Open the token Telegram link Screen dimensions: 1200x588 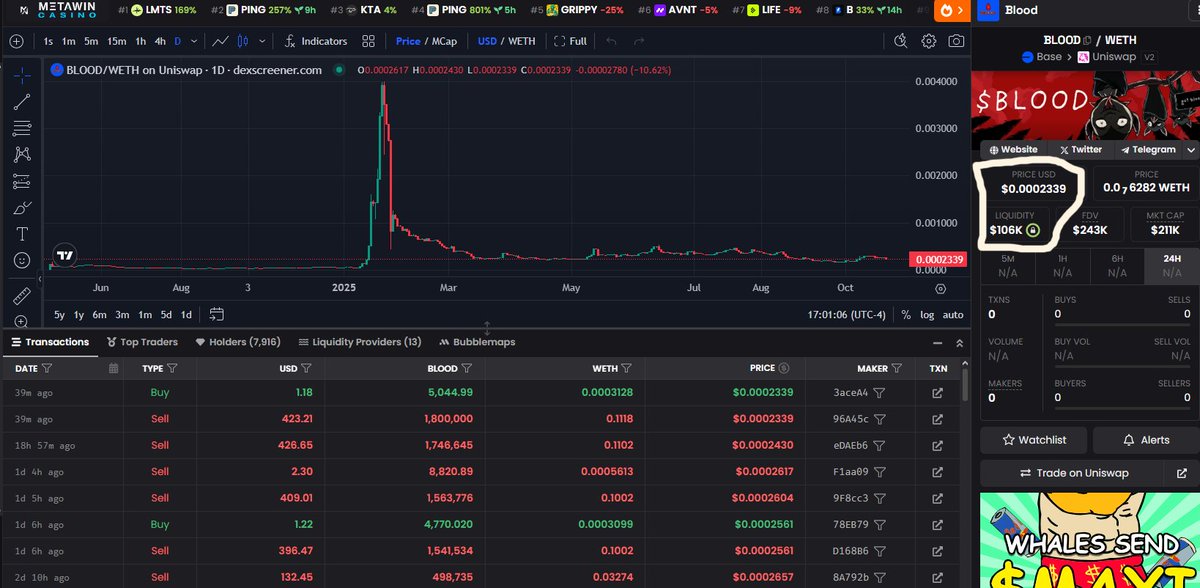[1148, 150]
